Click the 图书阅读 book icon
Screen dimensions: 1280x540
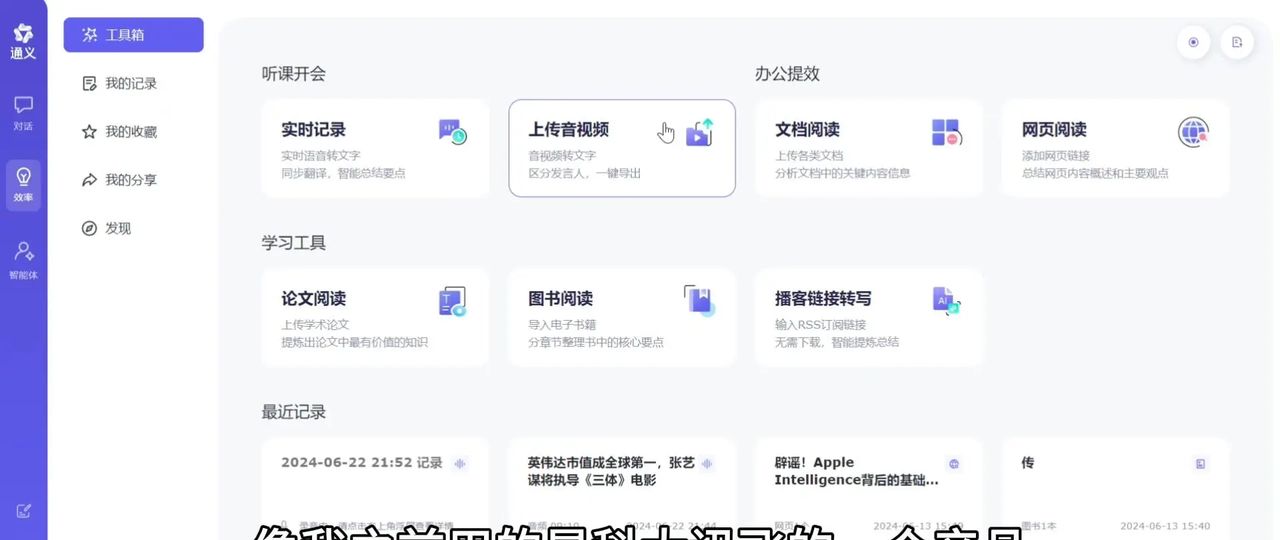[x=700, y=300]
